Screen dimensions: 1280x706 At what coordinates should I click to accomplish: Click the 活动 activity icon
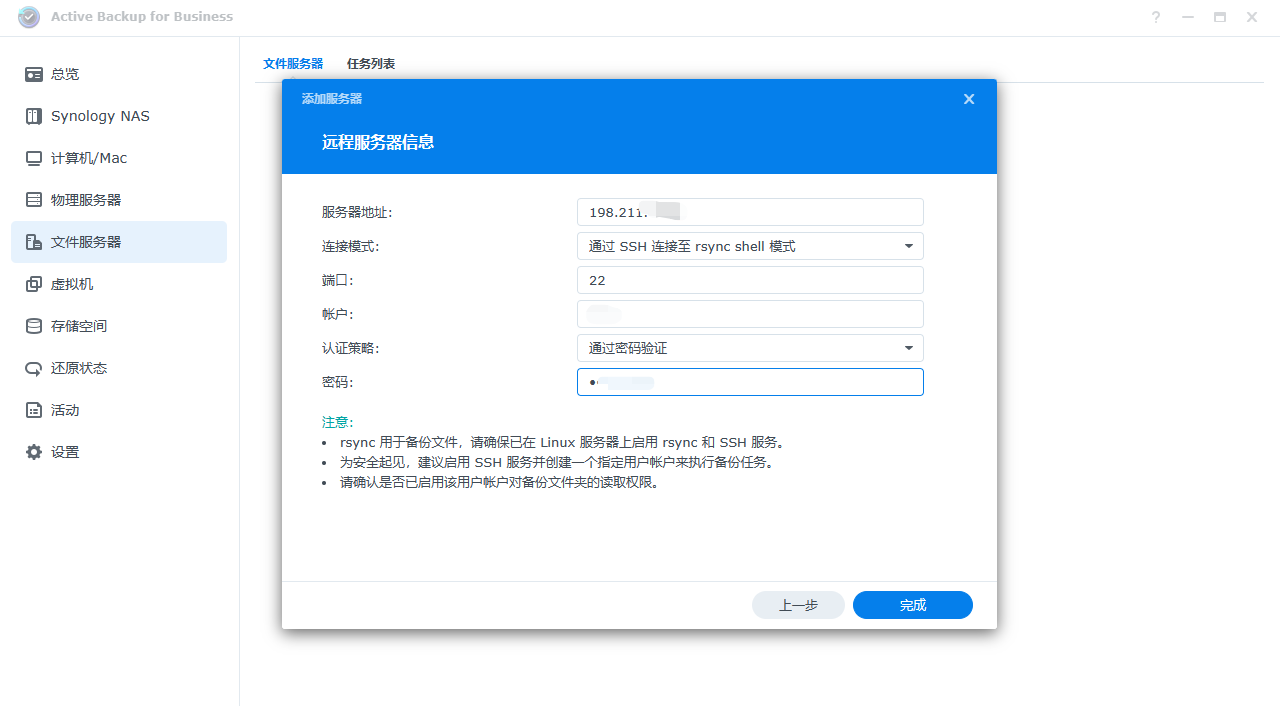34,410
